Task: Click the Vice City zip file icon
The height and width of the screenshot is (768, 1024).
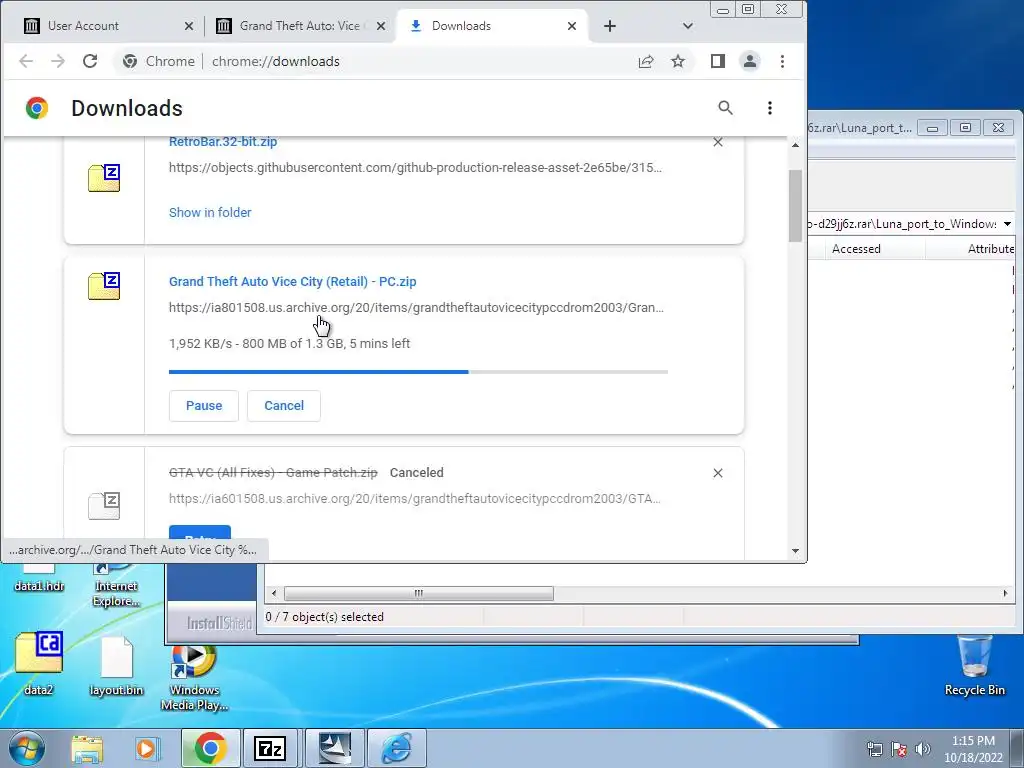Action: click(x=104, y=286)
